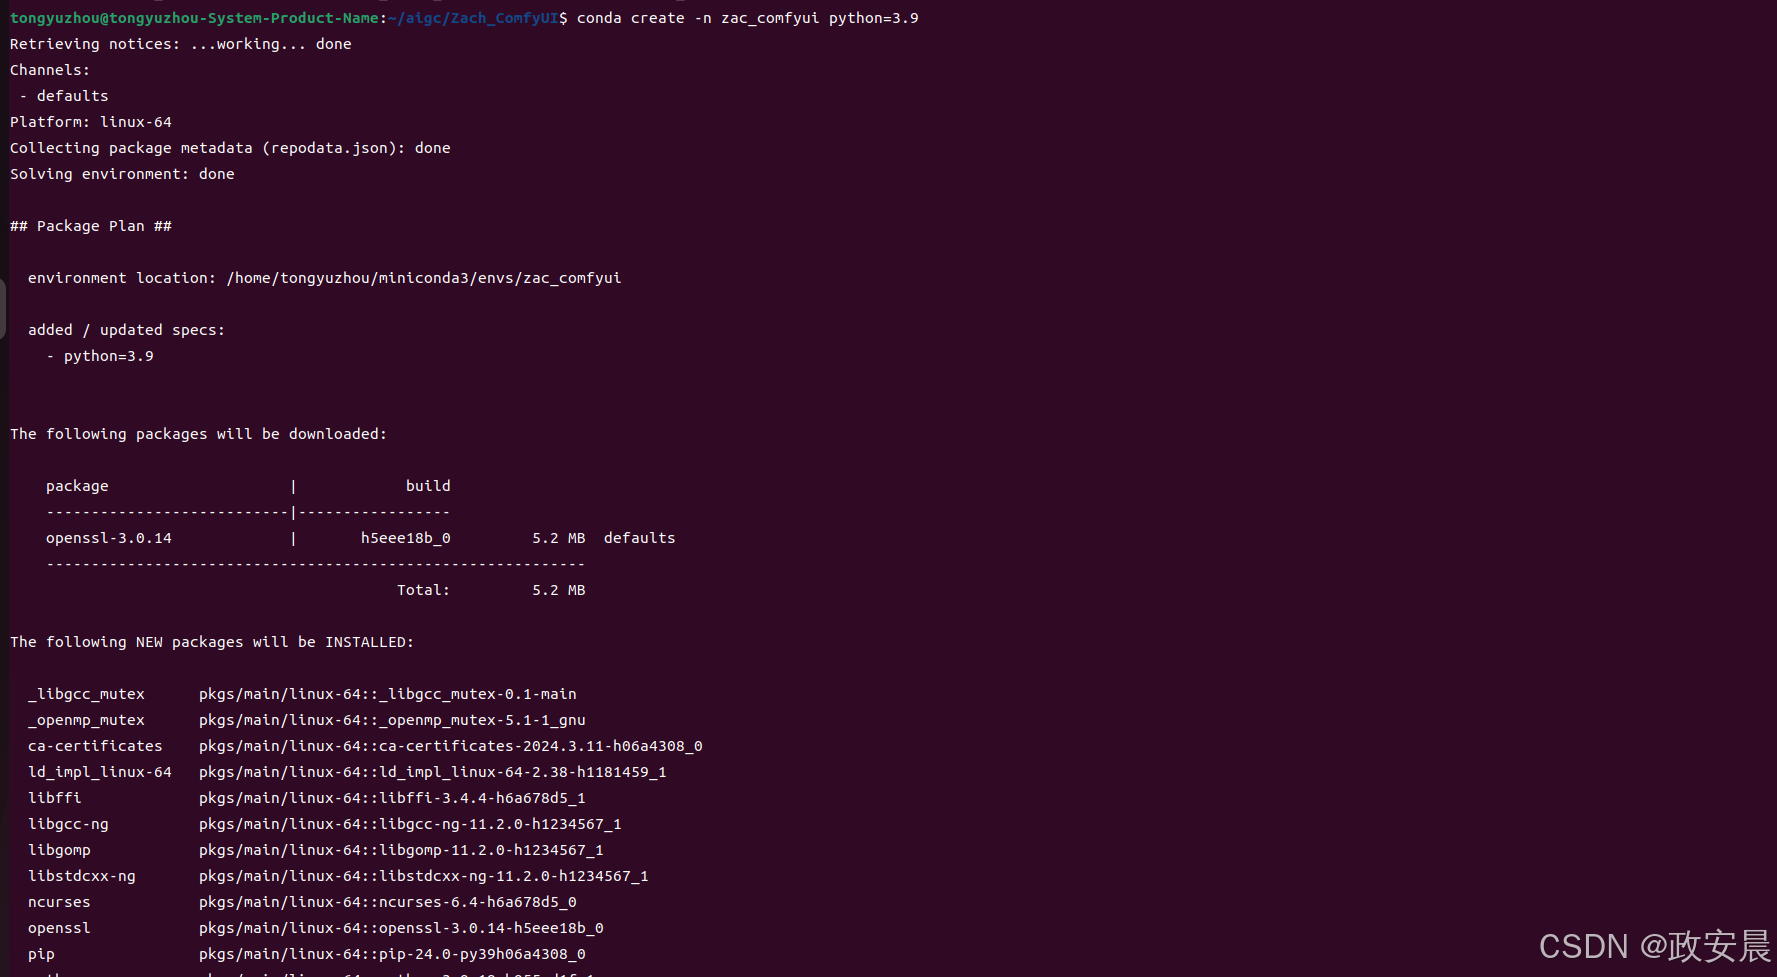Click the '_openmp_mutex-5.1-1_gnu' package path
Image resolution: width=1777 pixels, height=977 pixels.
tap(392, 720)
